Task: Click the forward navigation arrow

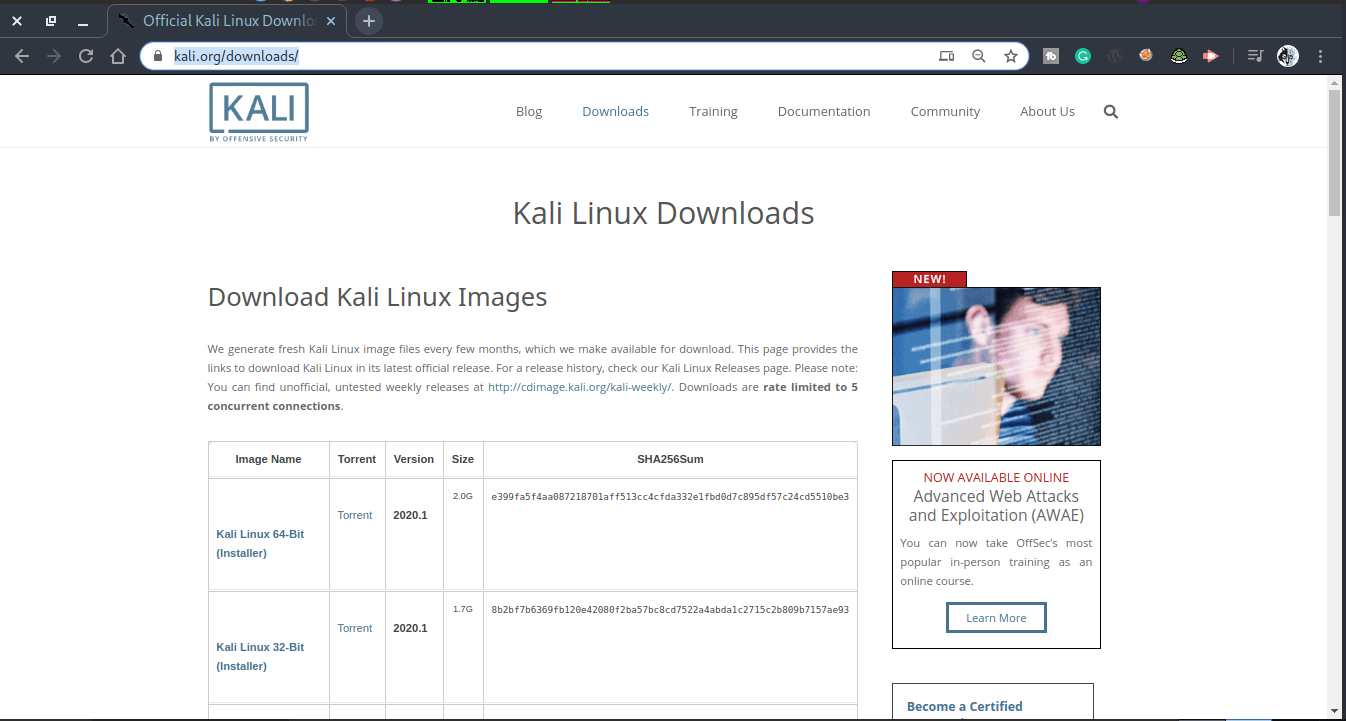Action: tap(54, 56)
